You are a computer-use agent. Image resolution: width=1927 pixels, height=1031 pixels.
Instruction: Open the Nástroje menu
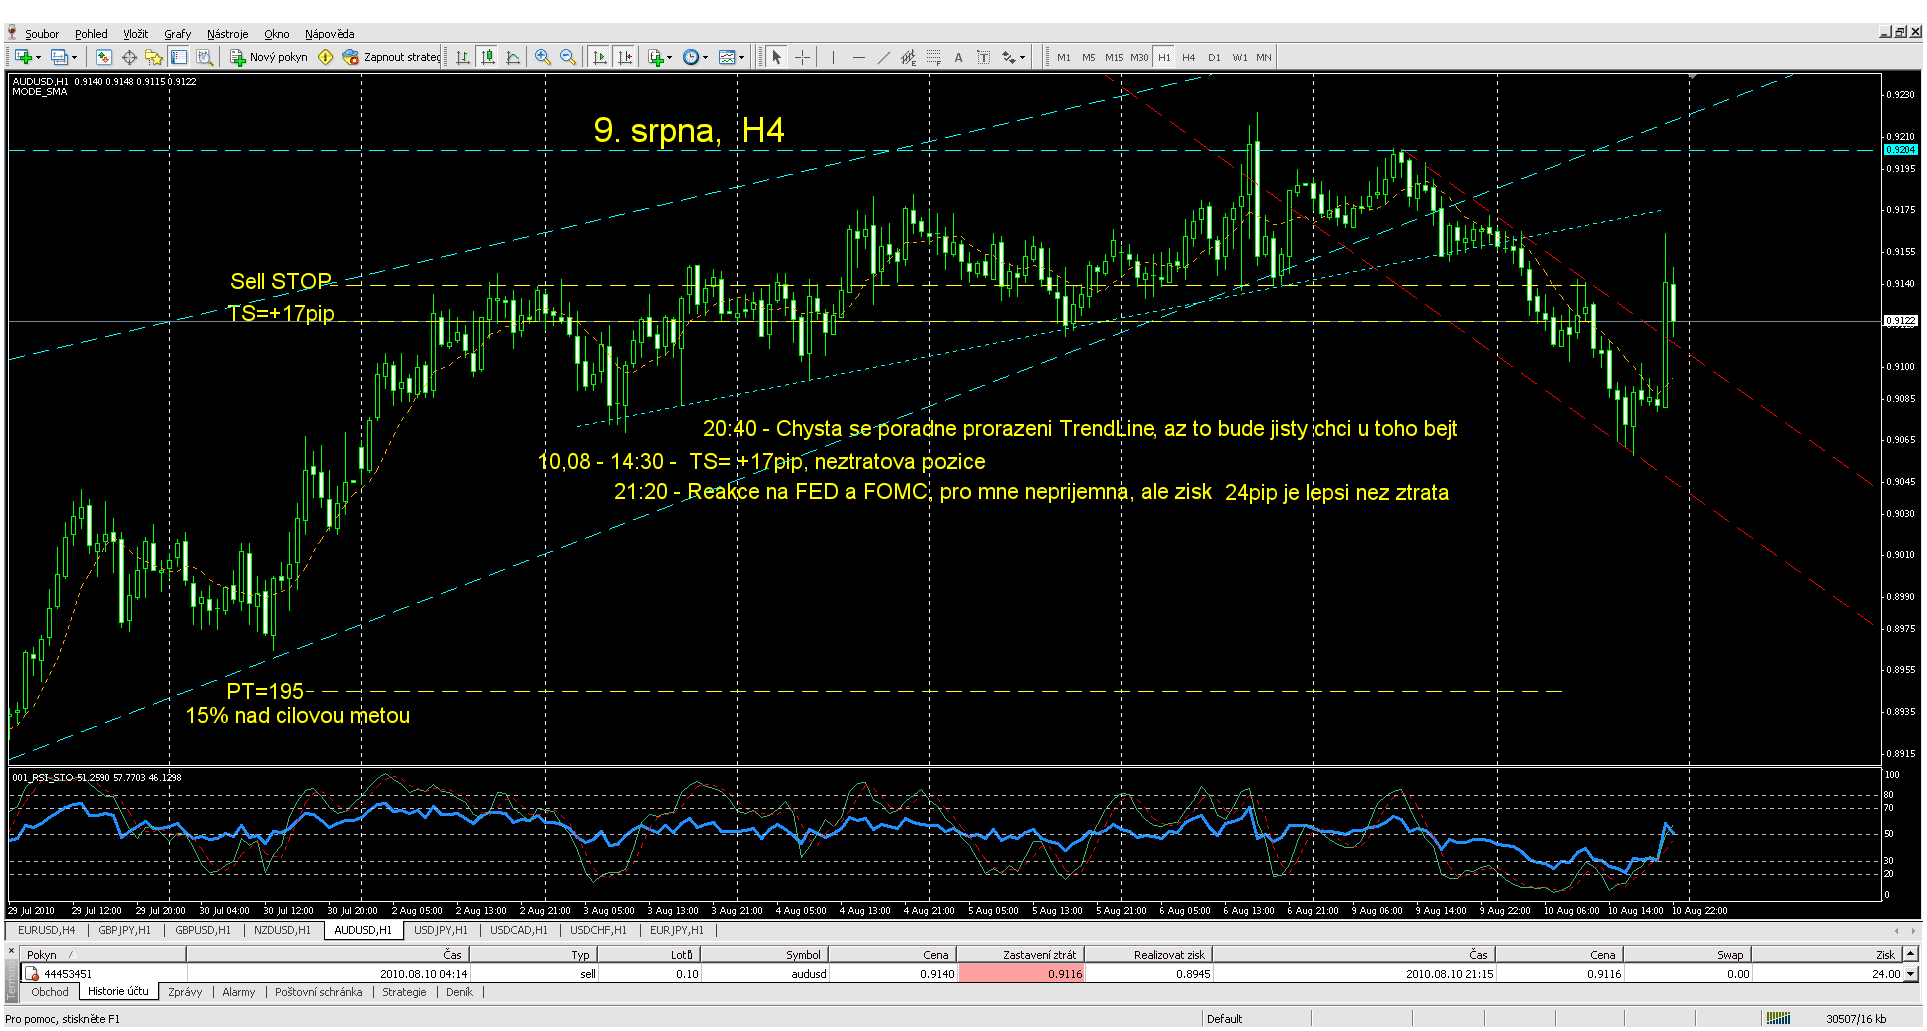point(227,34)
